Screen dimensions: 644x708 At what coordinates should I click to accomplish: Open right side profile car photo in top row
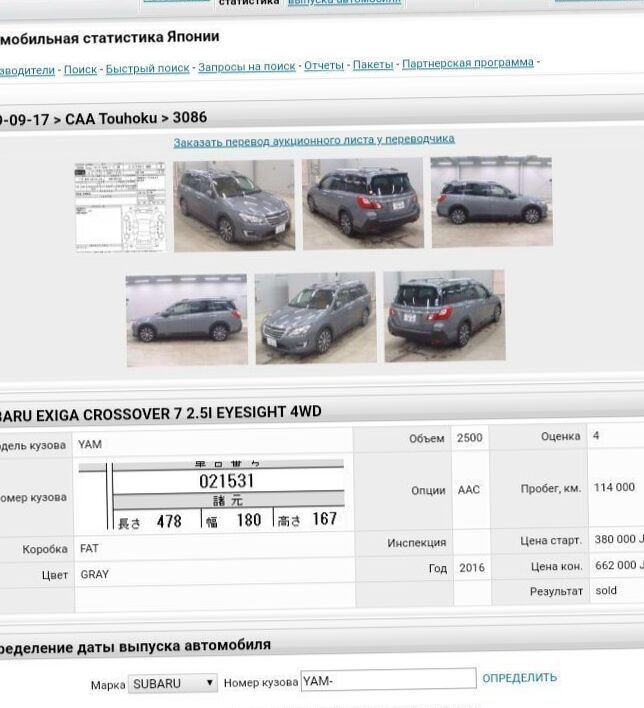click(x=491, y=201)
